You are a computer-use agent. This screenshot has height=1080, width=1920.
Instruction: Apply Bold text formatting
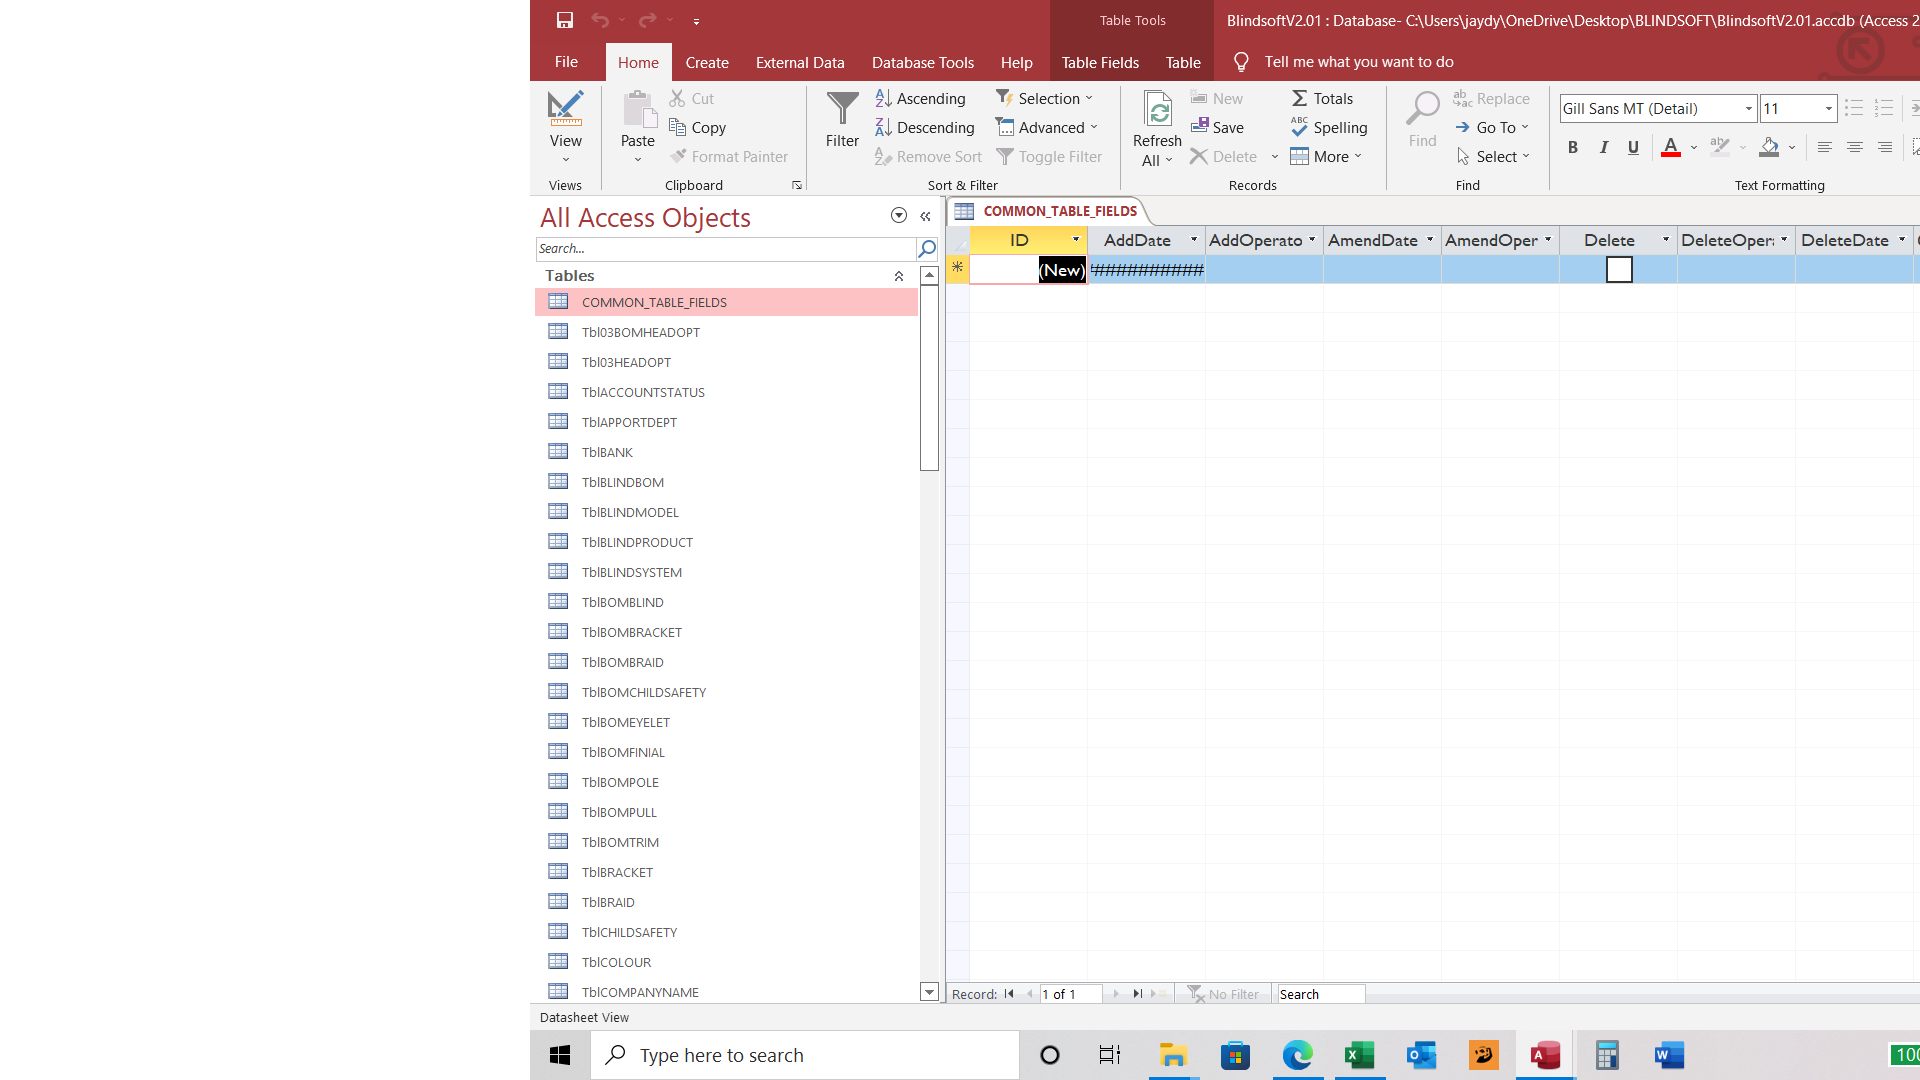tap(1573, 147)
